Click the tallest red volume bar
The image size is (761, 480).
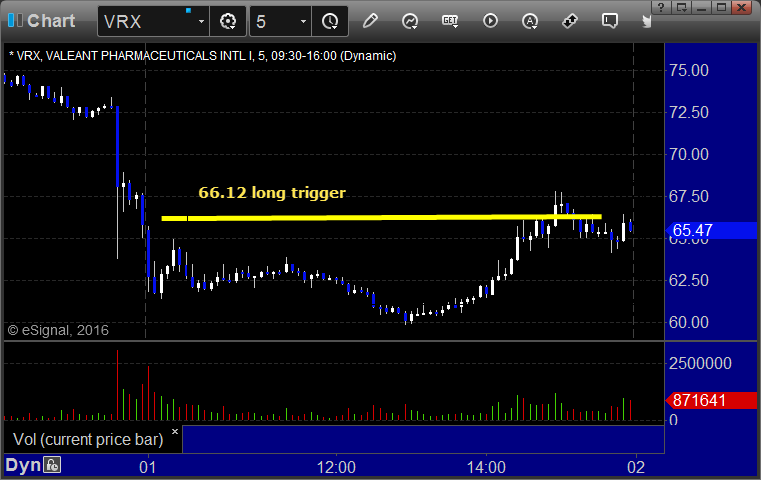117,385
